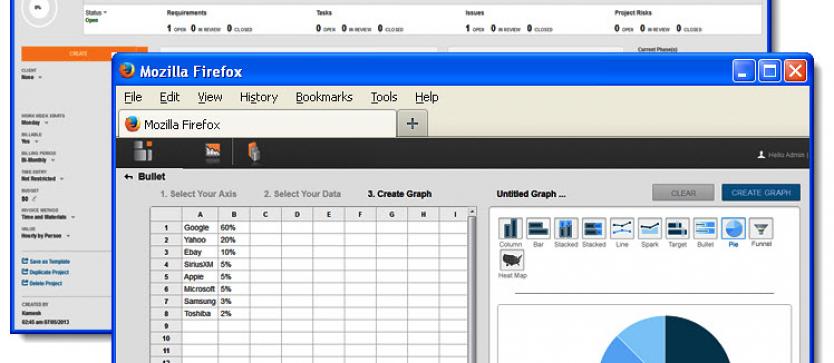Viewport: 834px width, 363px height.
Task: Click the orange CREATE button in background window
Action: tap(79, 54)
